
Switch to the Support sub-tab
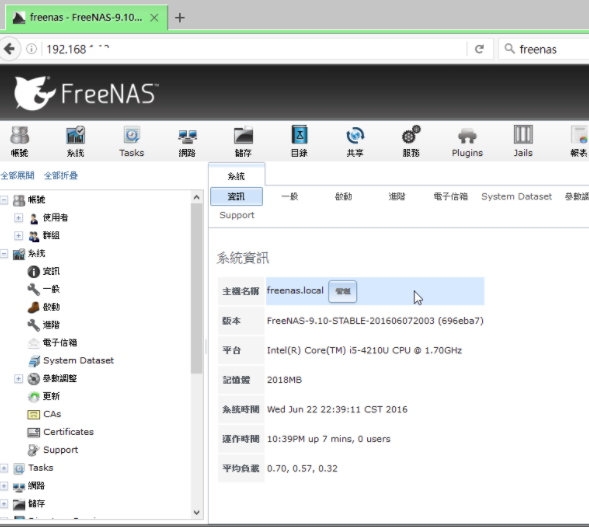(237, 215)
